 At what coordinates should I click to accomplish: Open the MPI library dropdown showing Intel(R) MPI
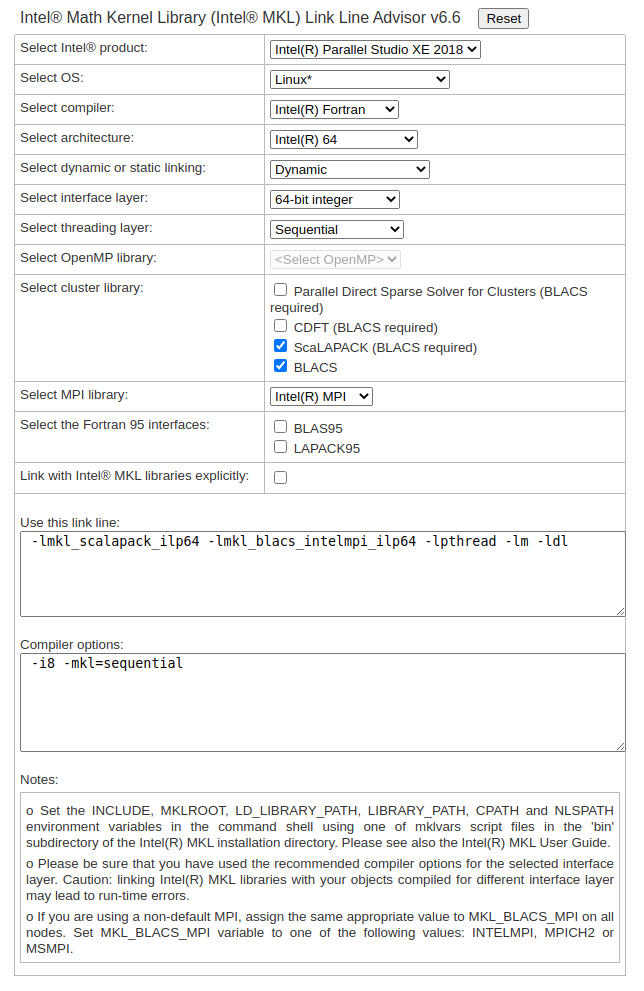pyautogui.click(x=321, y=396)
